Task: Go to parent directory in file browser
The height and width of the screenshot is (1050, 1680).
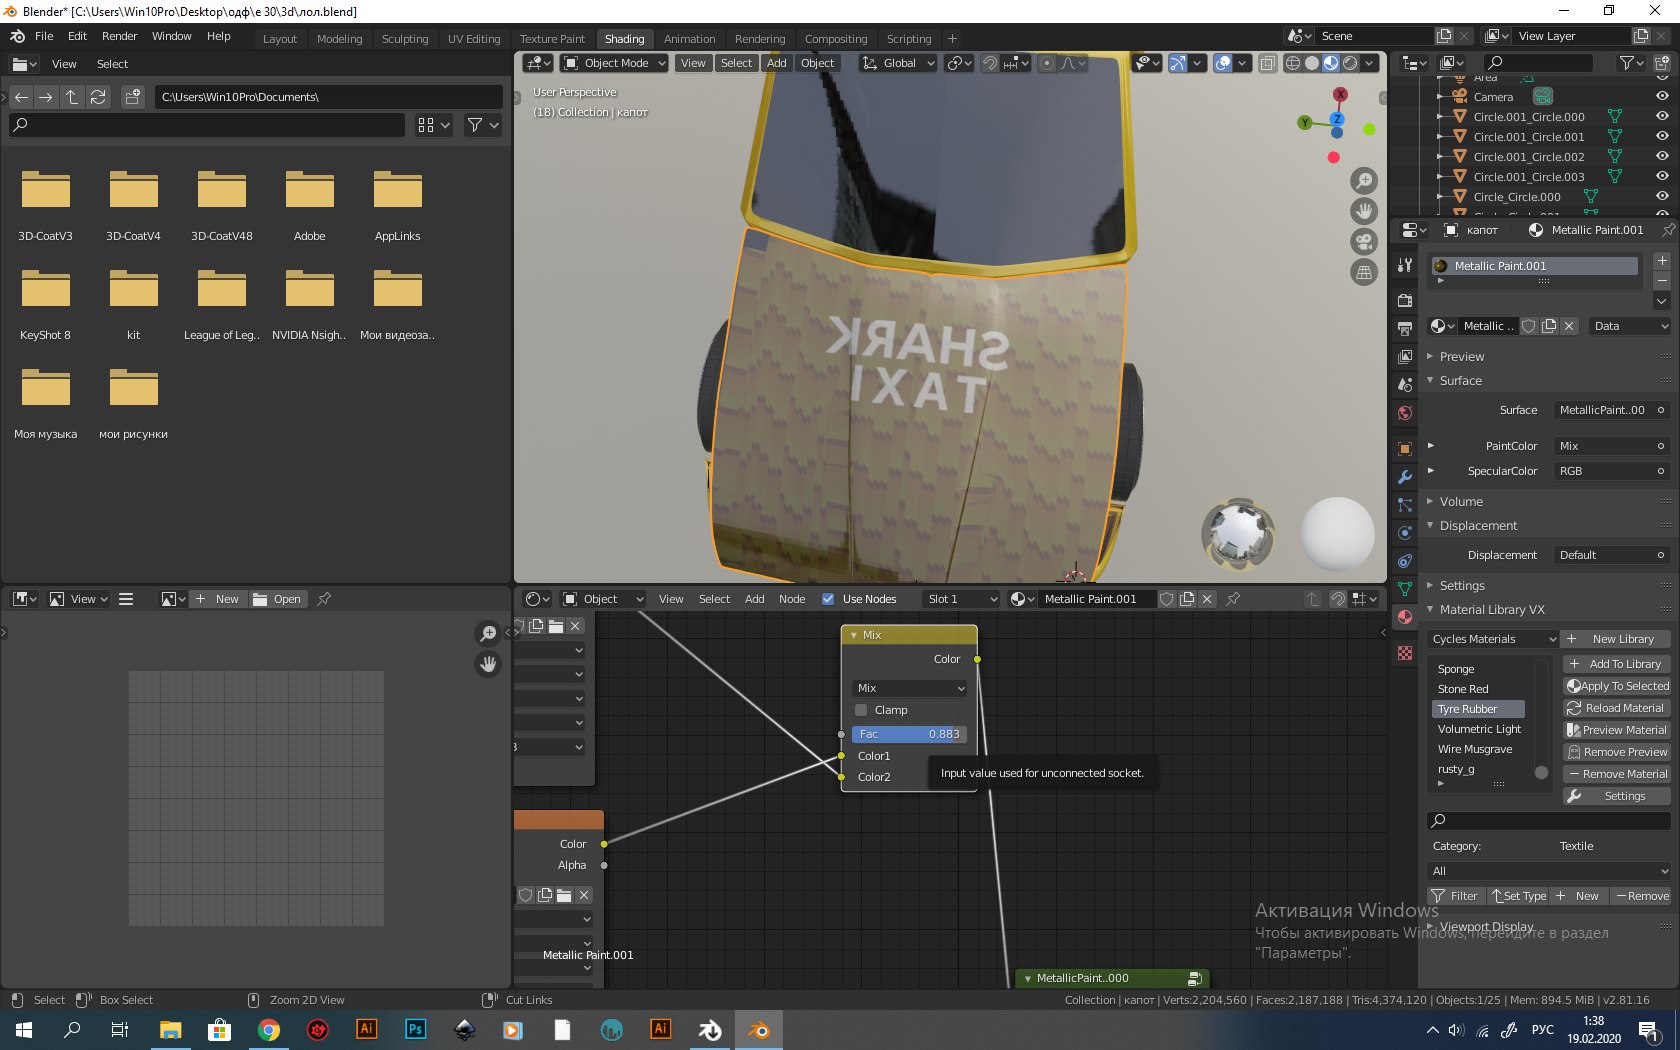Action: point(72,97)
